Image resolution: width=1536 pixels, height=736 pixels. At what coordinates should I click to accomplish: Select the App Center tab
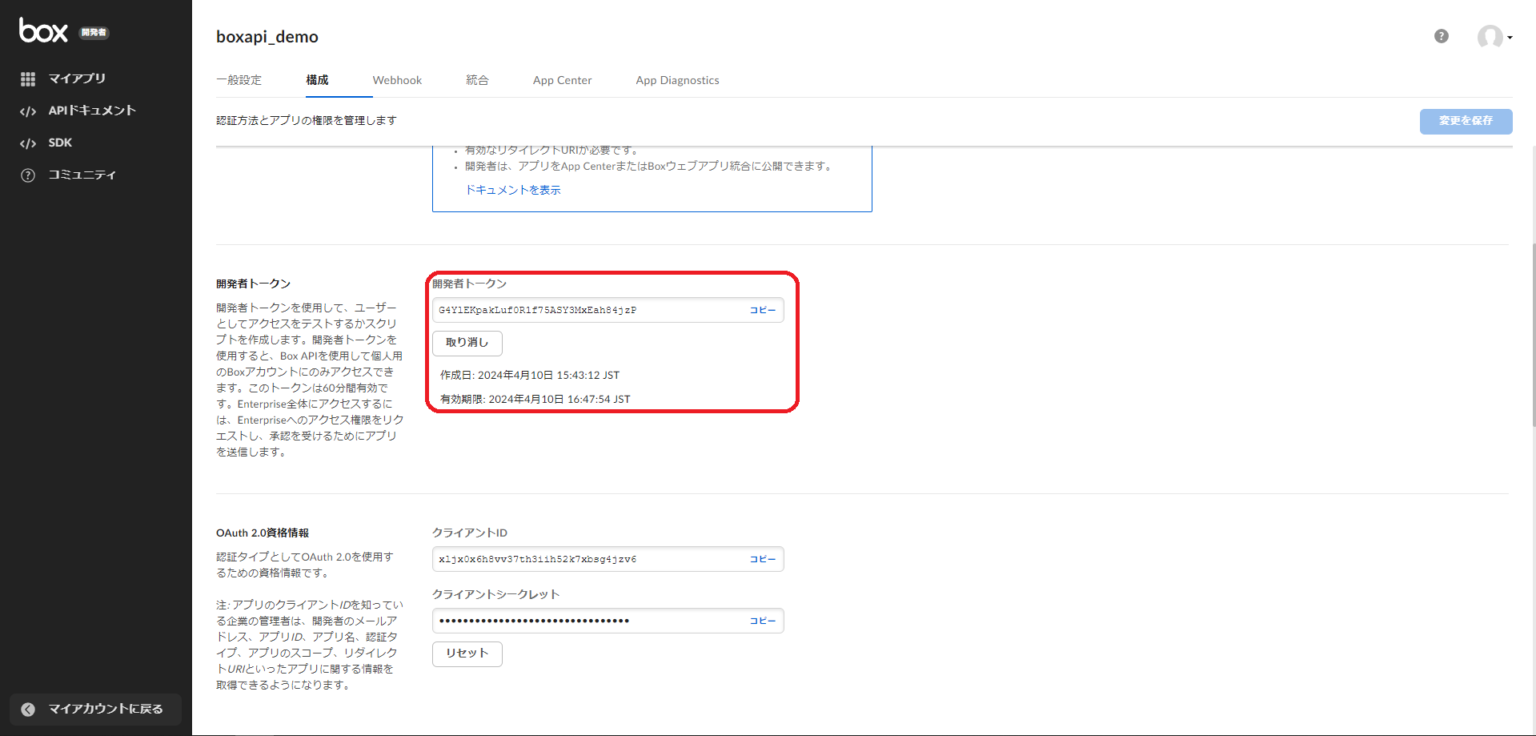click(x=562, y=79)
